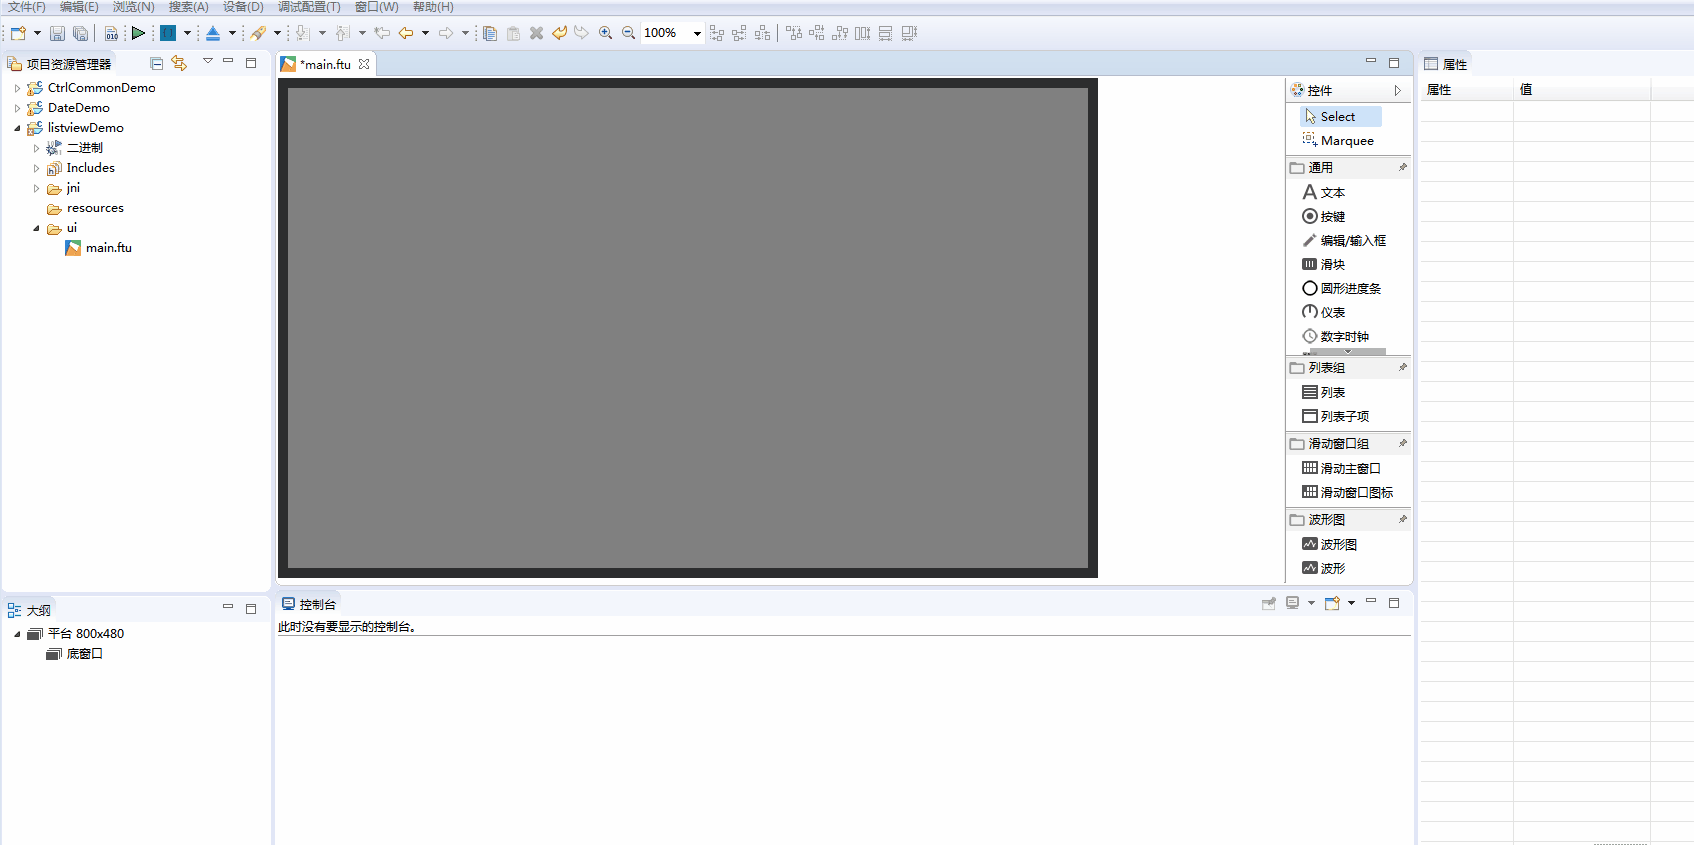This screenshot has width=1694, height=845.
Task: Zoom out with the magnifier minus icon
Action: click(x=628, y=33)
